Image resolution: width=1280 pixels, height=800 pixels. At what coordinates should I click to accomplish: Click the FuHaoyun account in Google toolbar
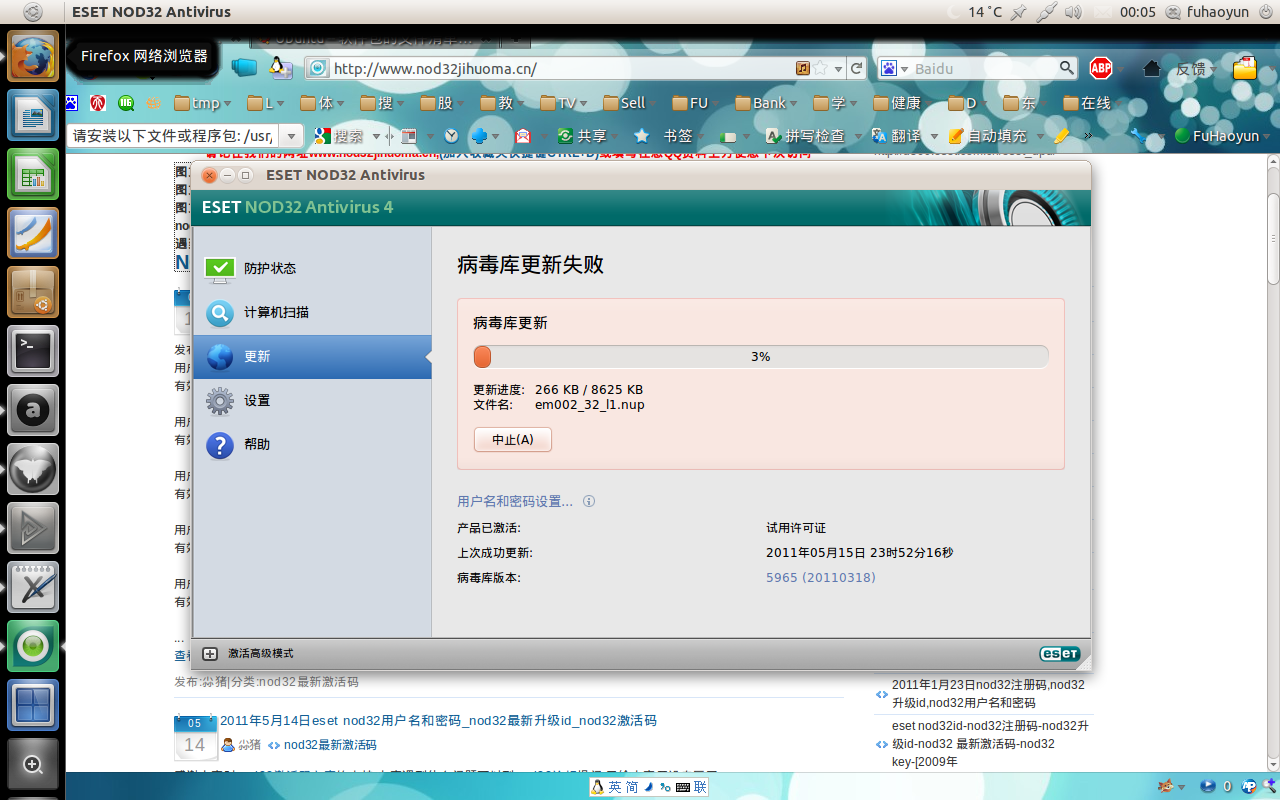[1218, 136]
